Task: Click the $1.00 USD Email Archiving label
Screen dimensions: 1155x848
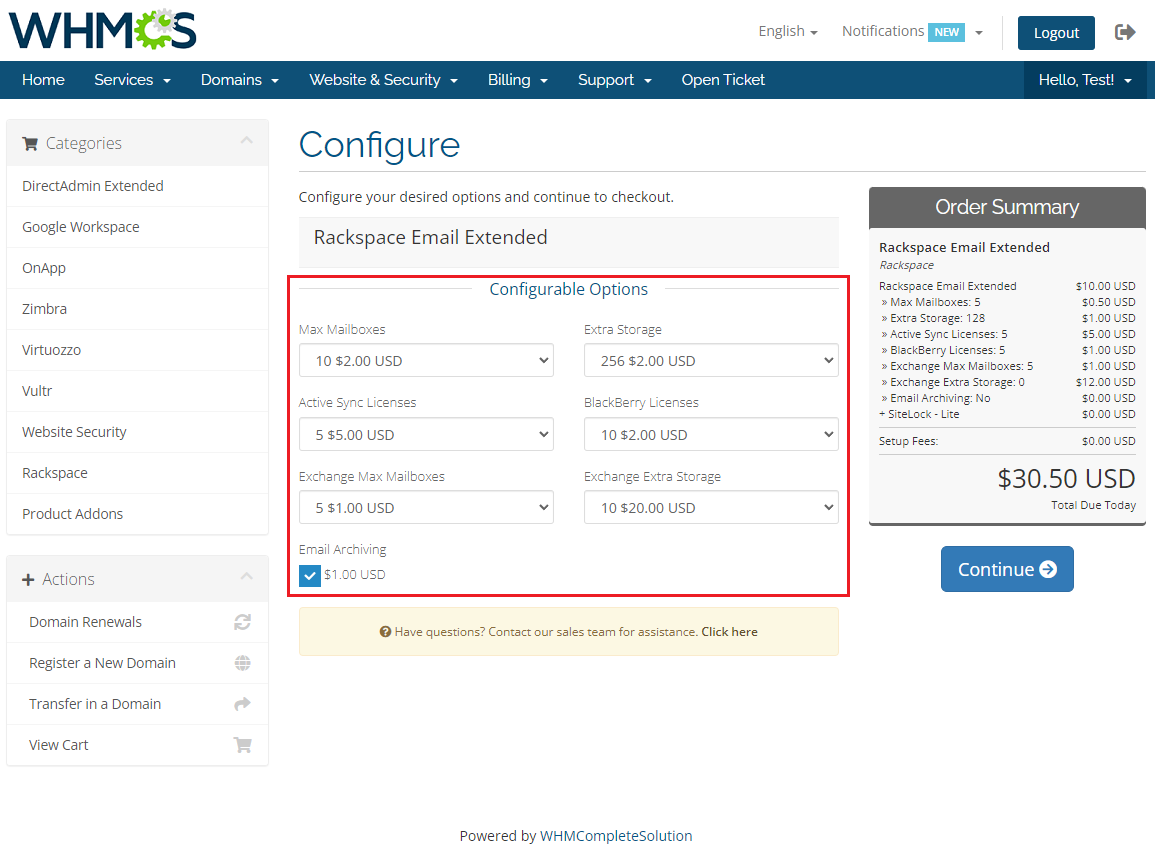Action: coord(354,575)
